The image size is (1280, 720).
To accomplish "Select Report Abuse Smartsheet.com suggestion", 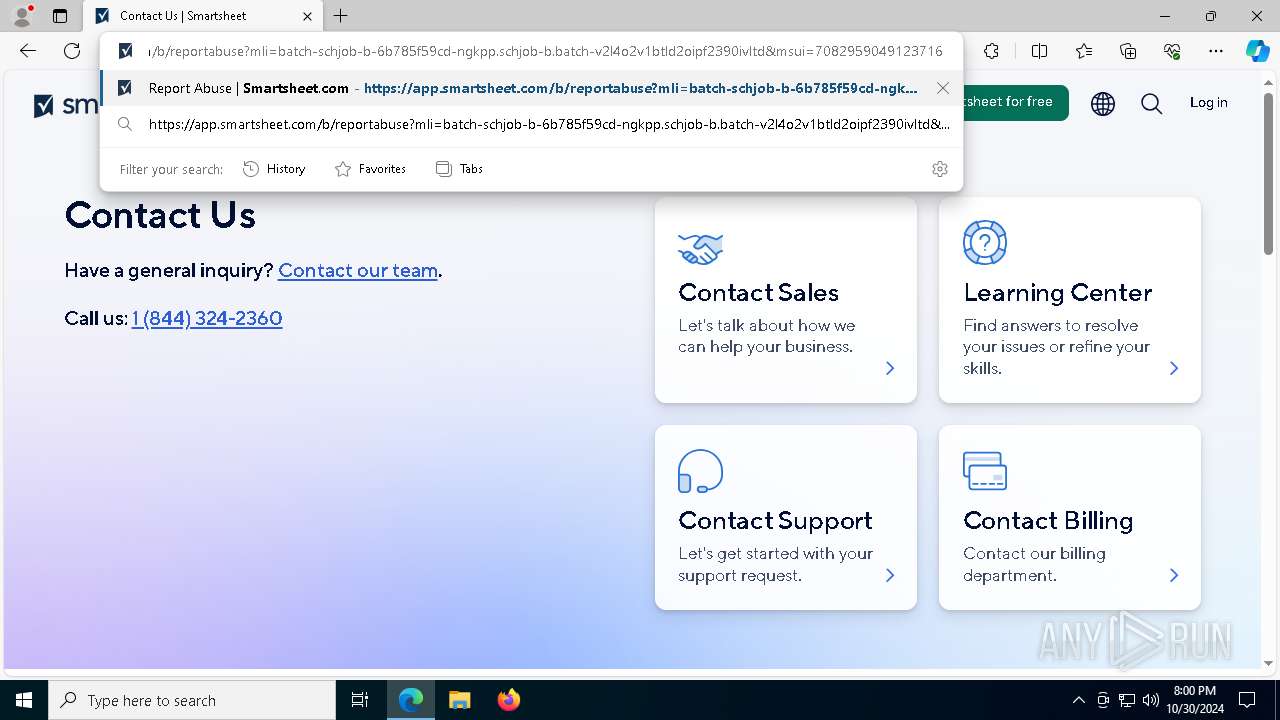I will pyautogui.click(x=532, y=88).
